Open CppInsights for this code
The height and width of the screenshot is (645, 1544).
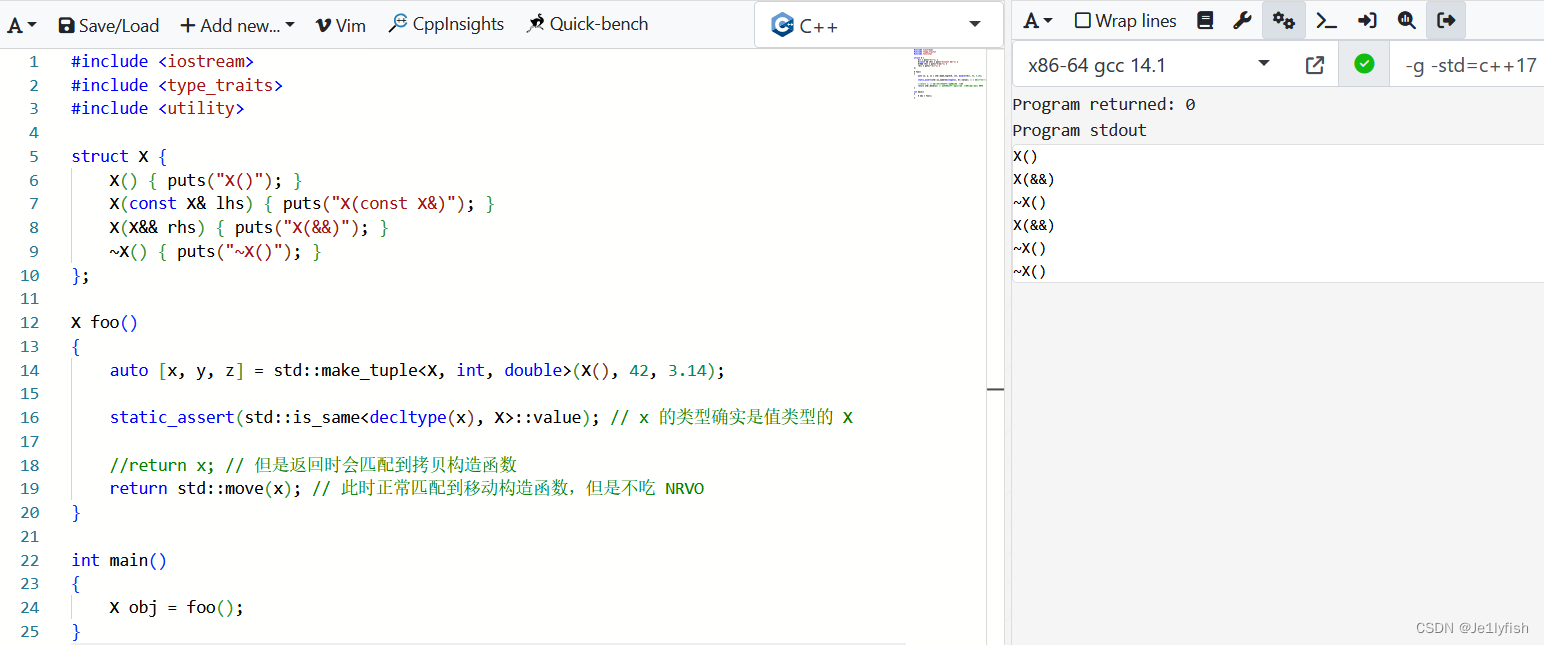(445, 24)
